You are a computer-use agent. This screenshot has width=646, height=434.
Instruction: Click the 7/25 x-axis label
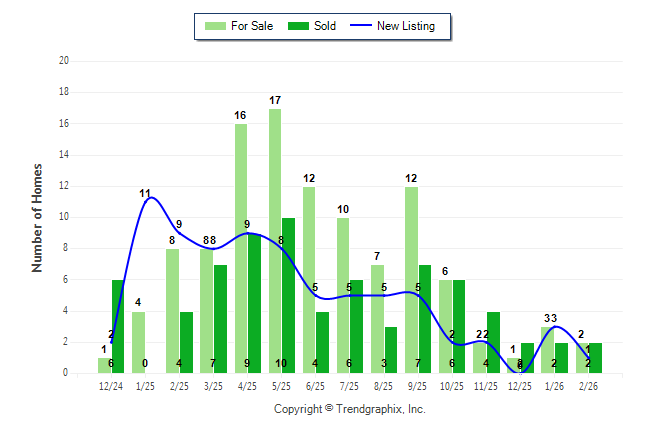(x=350, y=385)
